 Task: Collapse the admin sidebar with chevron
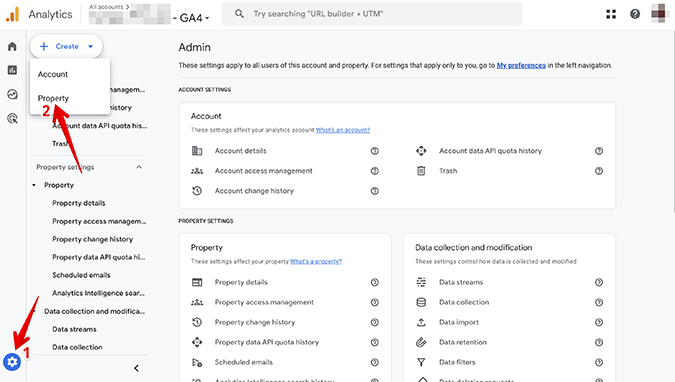pos(136,368)
